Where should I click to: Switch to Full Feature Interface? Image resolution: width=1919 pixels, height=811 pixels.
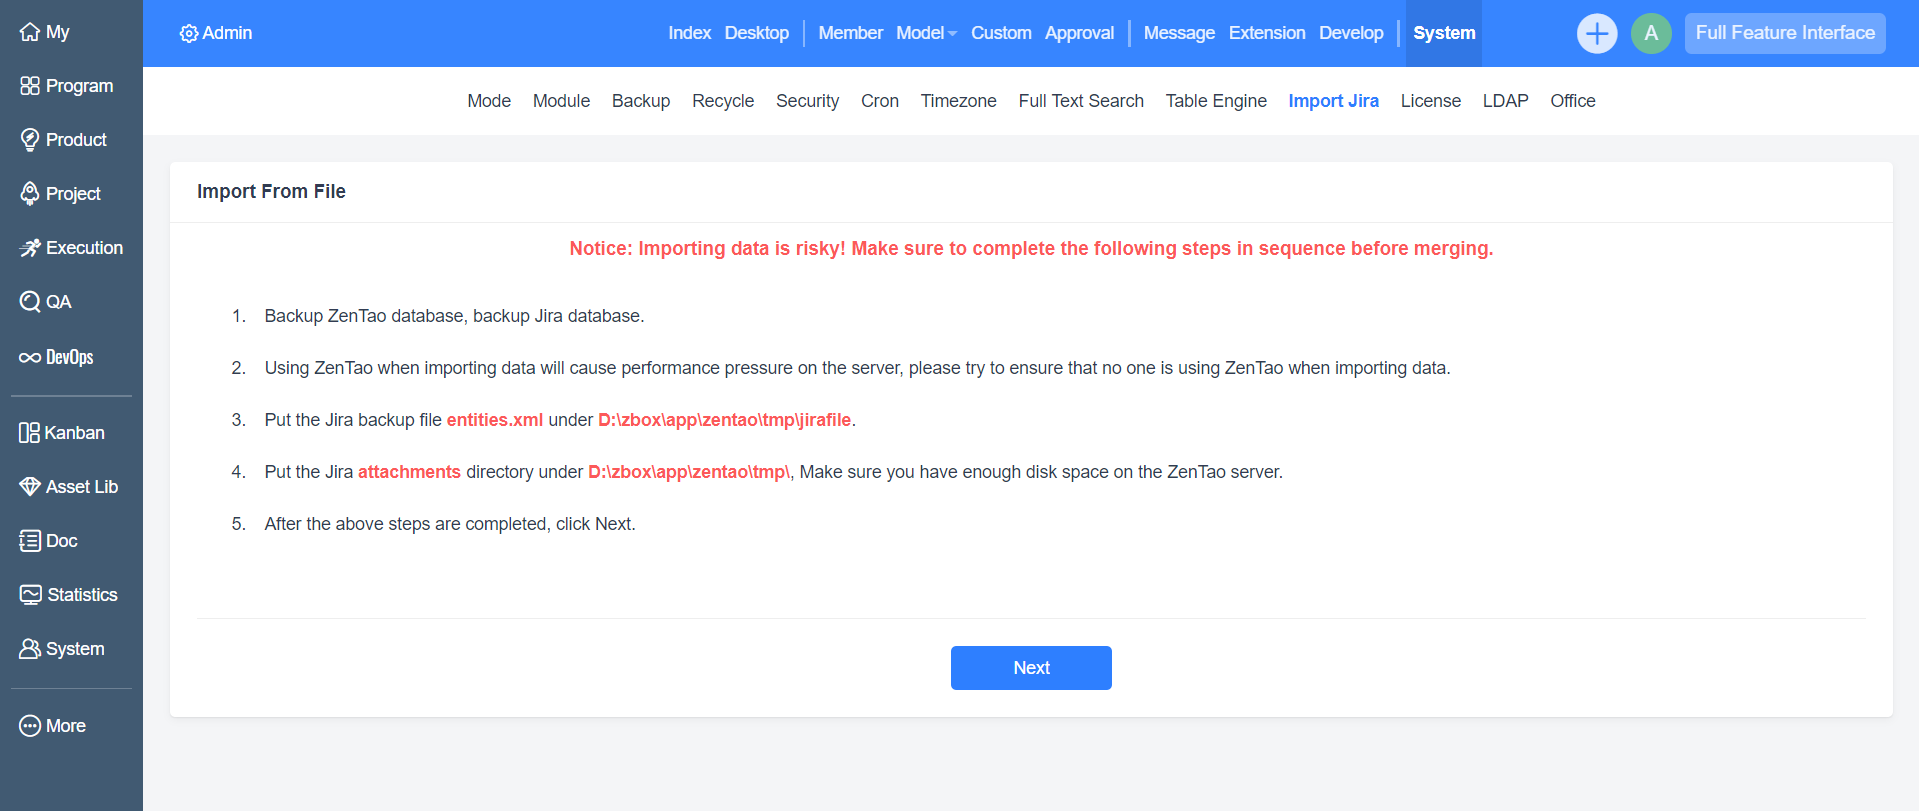[1785, 33]
